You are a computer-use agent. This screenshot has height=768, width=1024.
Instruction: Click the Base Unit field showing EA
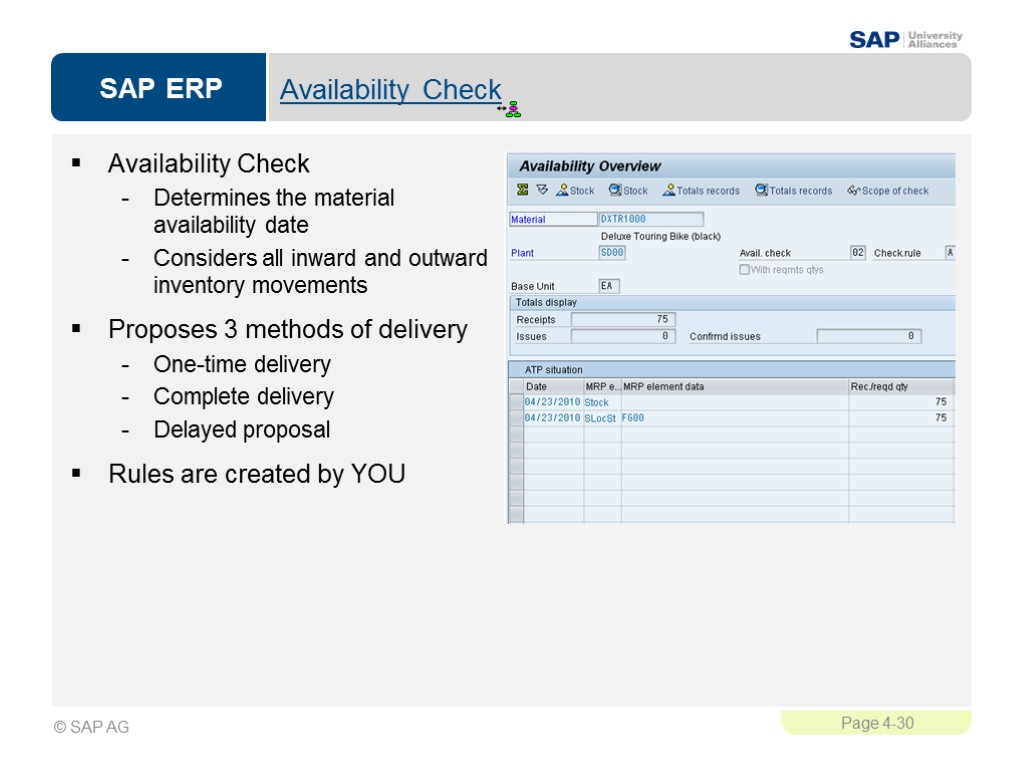click(x=609, y=286)
